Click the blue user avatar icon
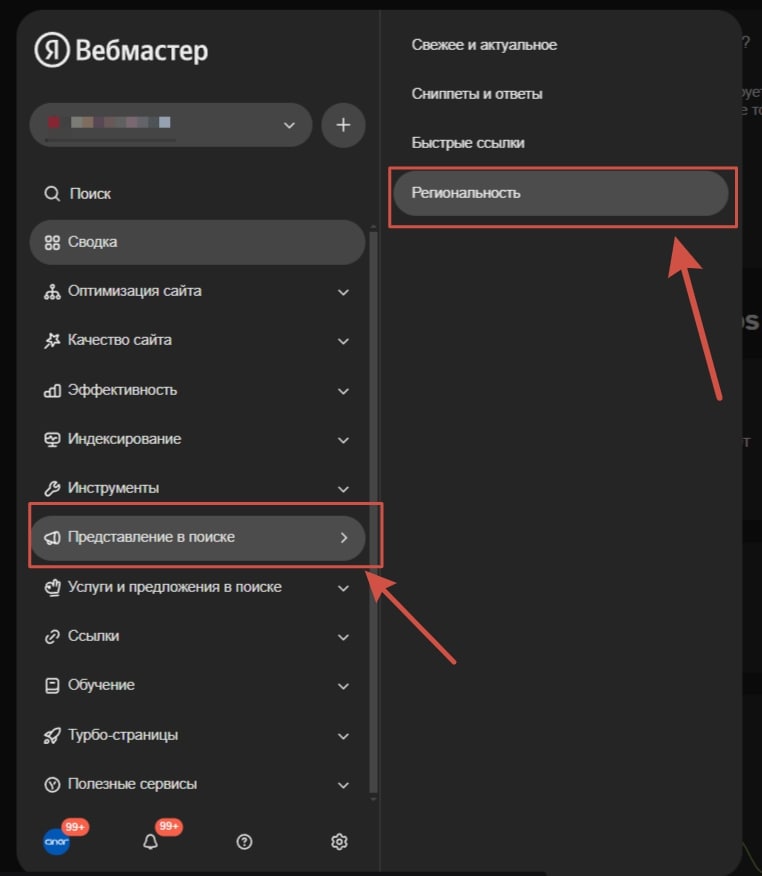 coord(56,841)
